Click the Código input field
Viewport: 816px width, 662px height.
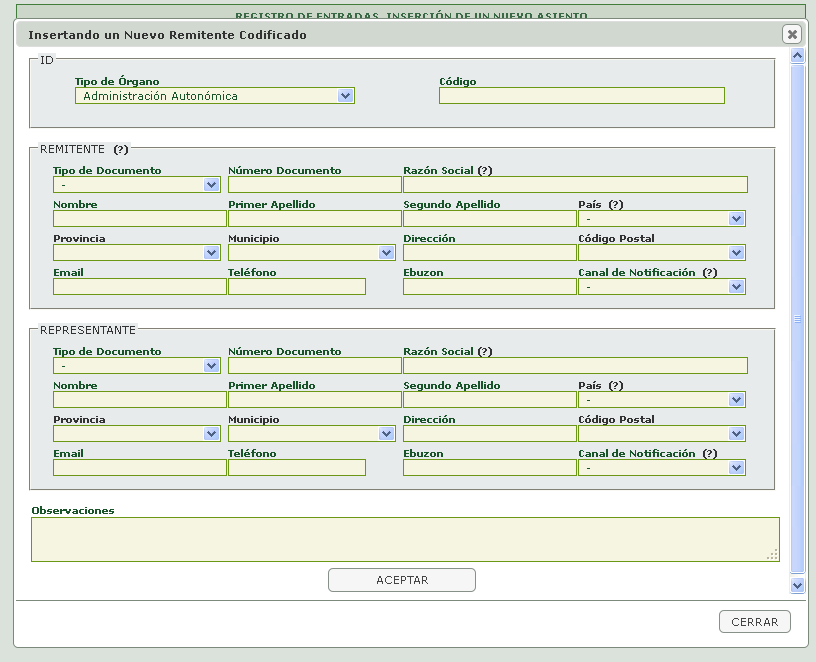click(582, 96)
